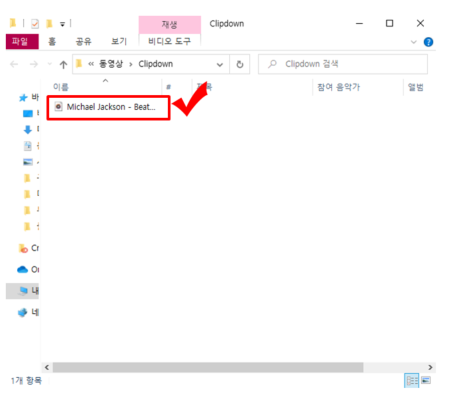
Task: Select the 보기 ribbon tab
Action: pyautogui.click(x=119, y=42)
